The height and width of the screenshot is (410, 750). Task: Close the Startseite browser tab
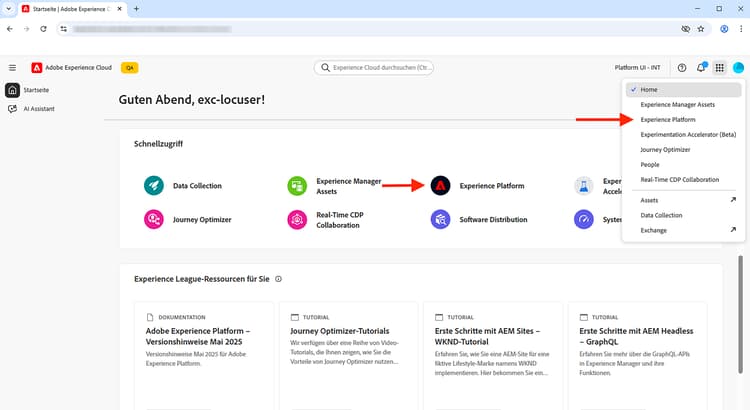point(120,9)
